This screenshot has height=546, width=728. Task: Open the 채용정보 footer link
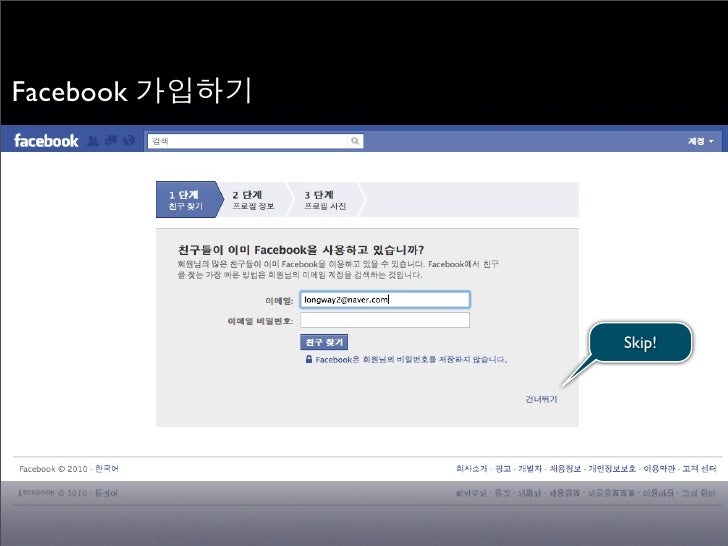565,468
